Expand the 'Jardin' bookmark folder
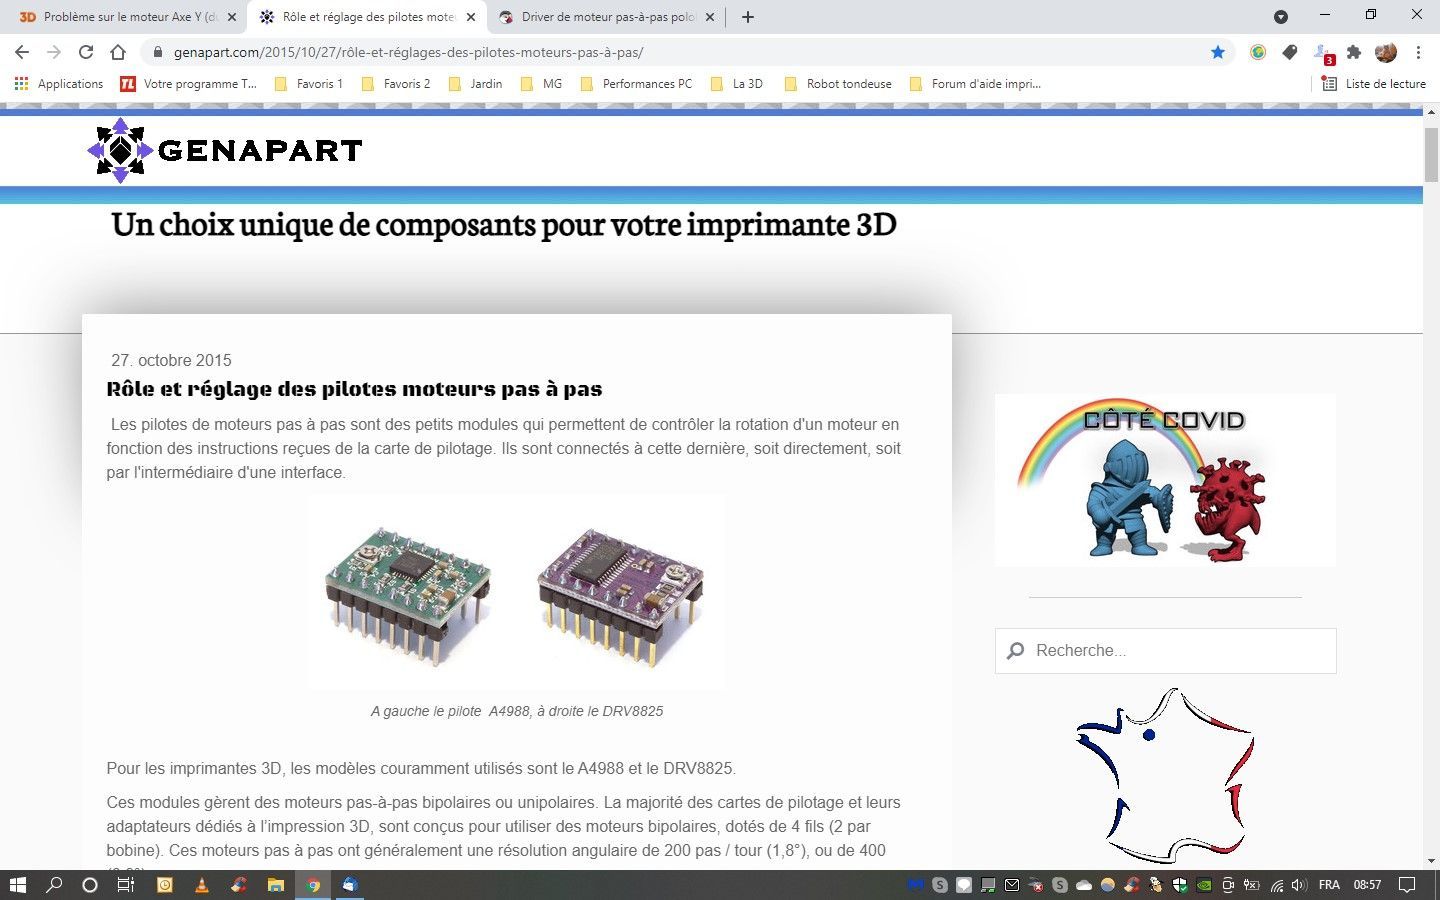This screenshot has width=1440, height=900. [475, 84]
